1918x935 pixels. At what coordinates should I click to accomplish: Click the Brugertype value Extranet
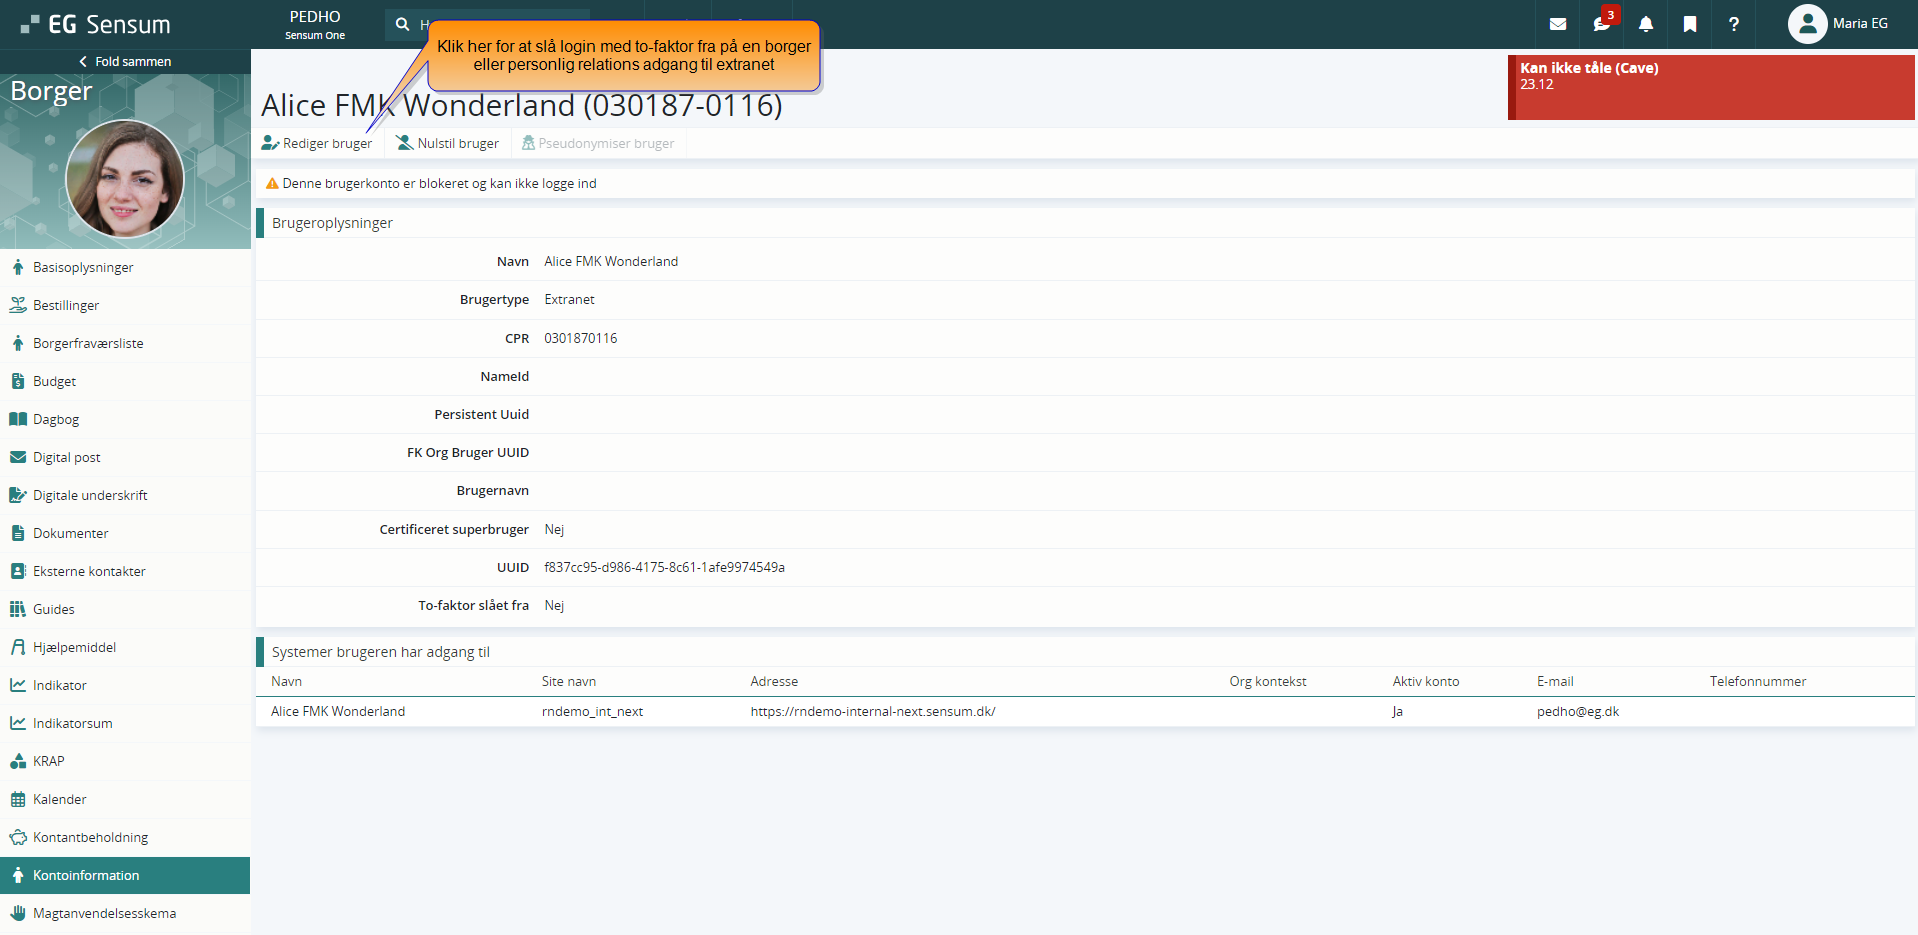tap(569, 299)
